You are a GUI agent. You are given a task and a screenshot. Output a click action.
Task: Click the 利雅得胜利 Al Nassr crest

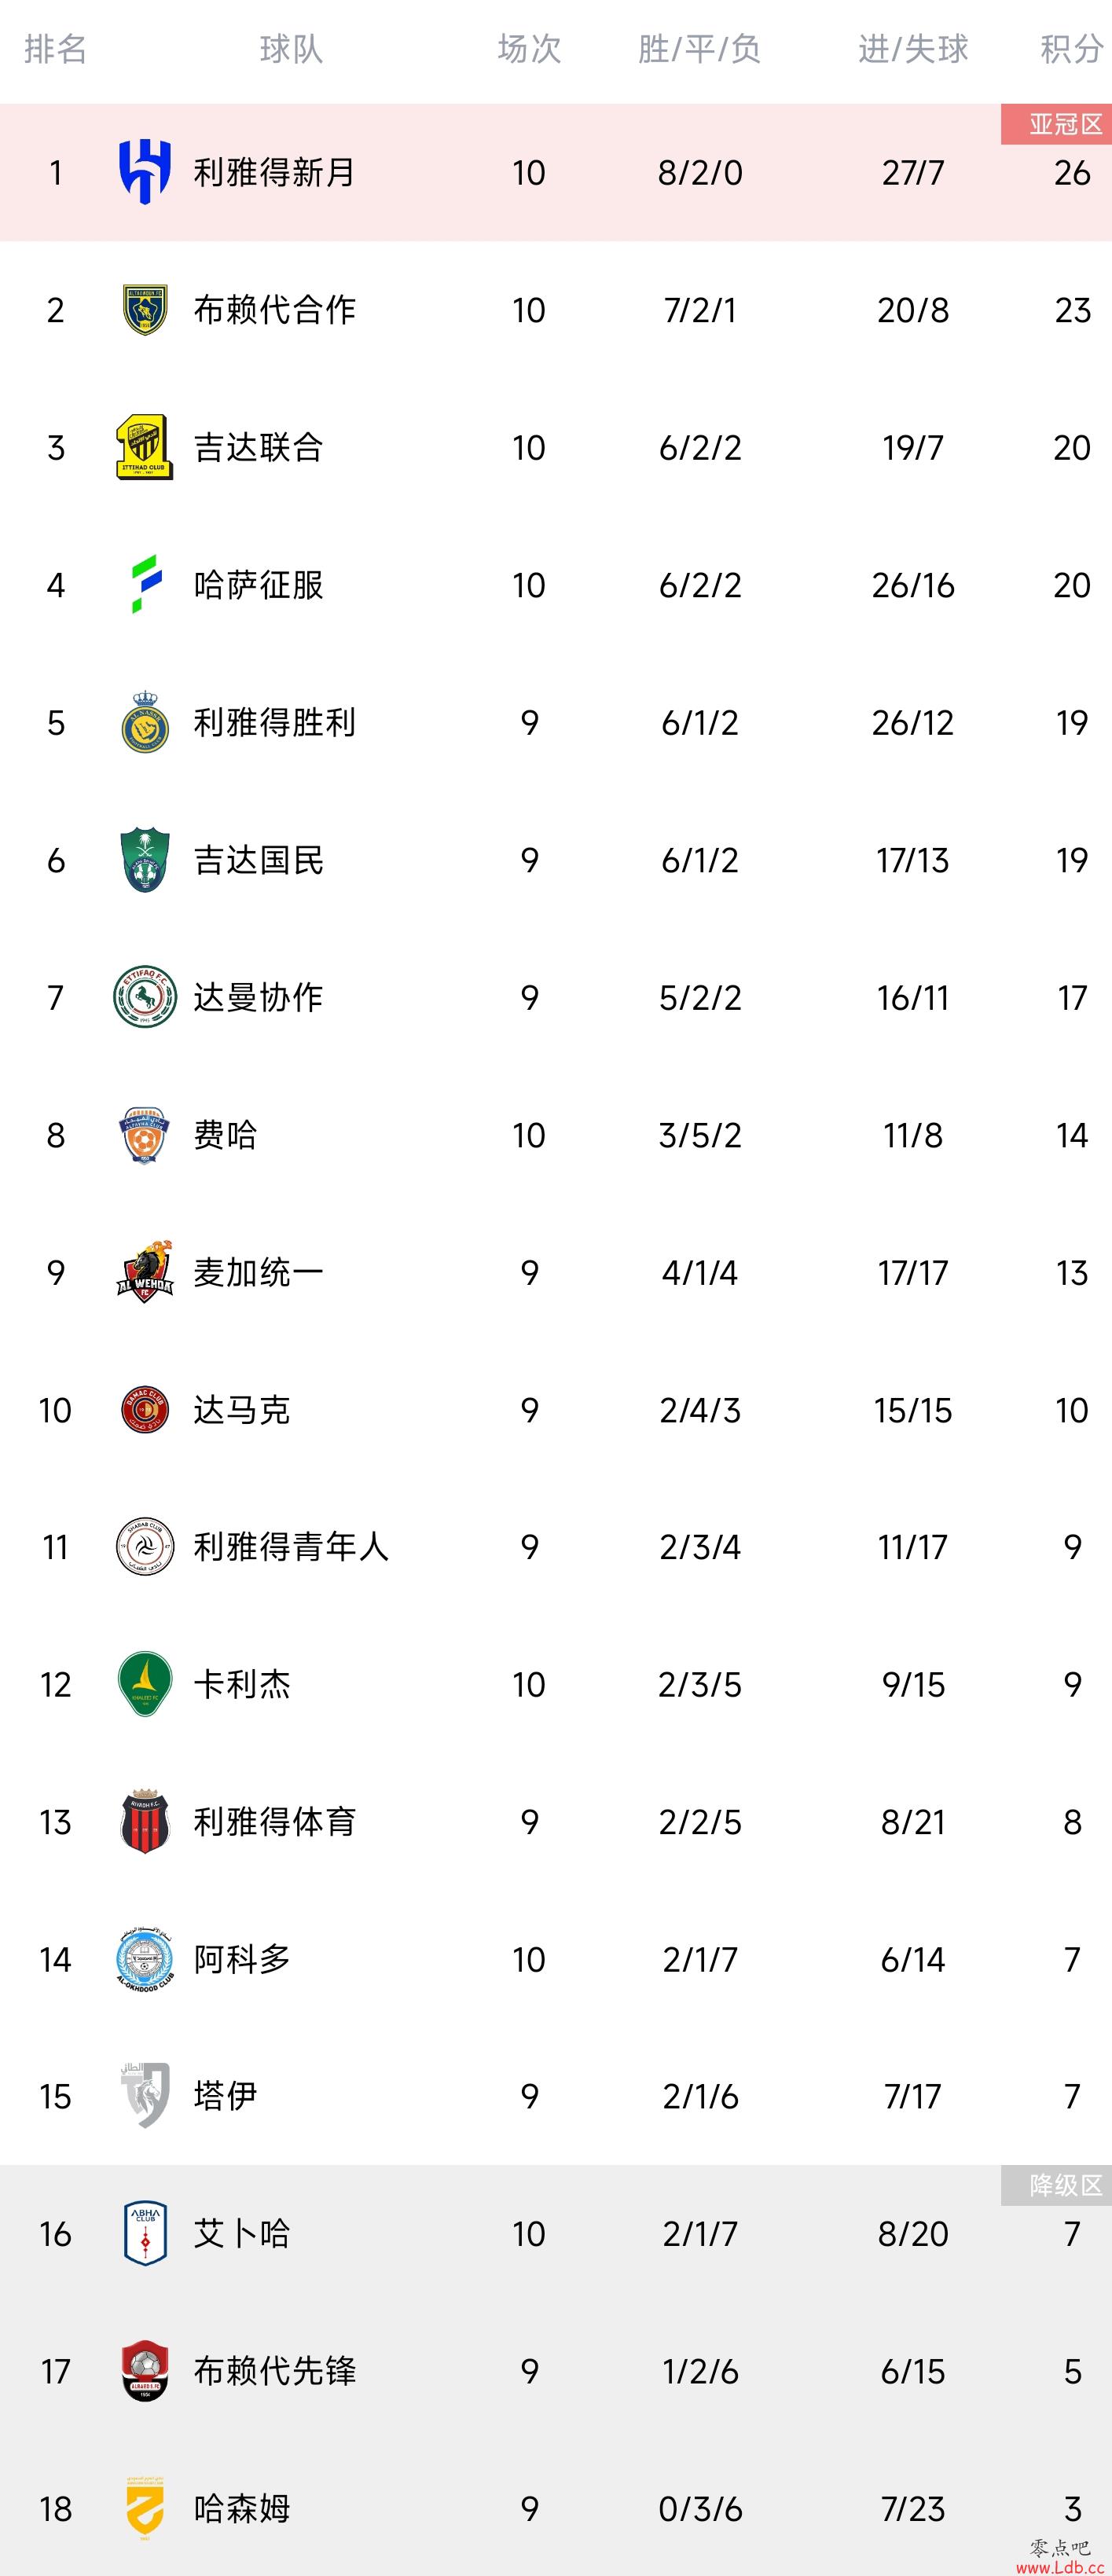click(145, 722)
